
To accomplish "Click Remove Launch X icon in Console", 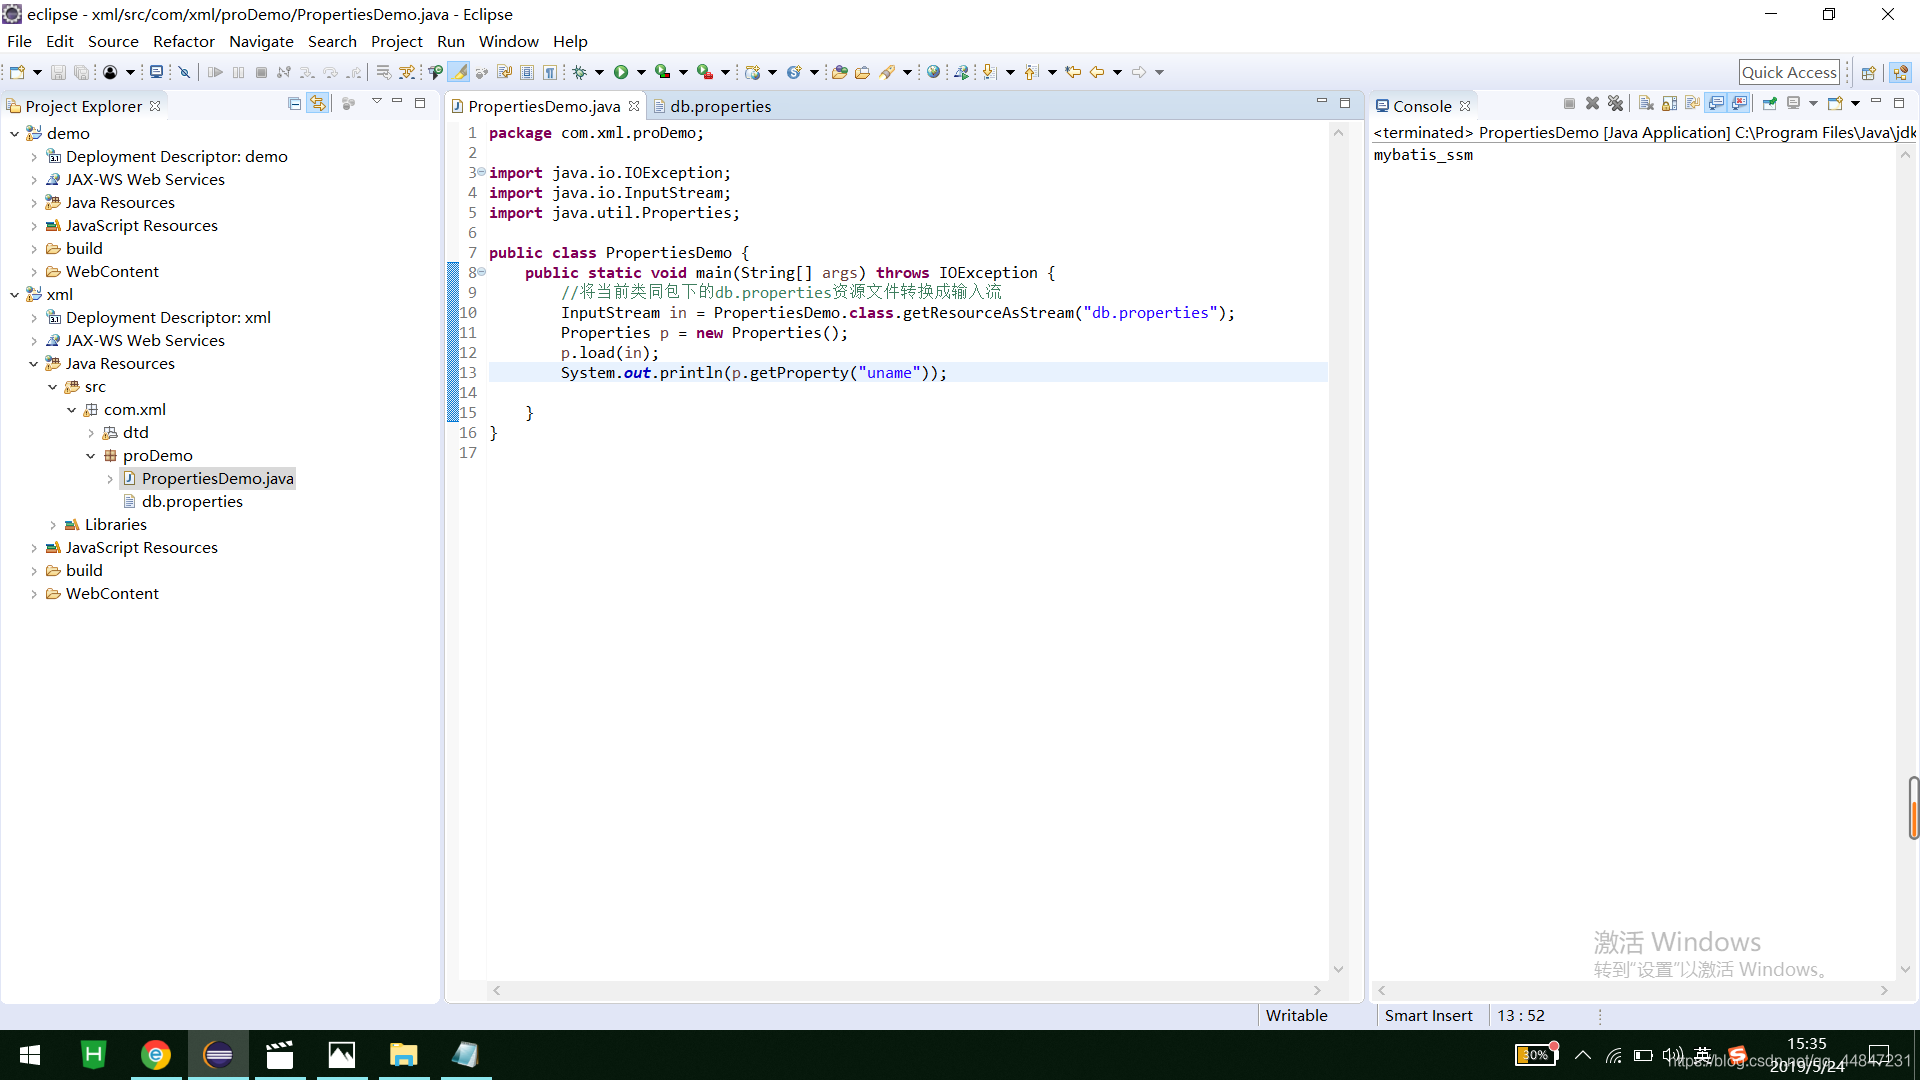I will coord(1592,104).
